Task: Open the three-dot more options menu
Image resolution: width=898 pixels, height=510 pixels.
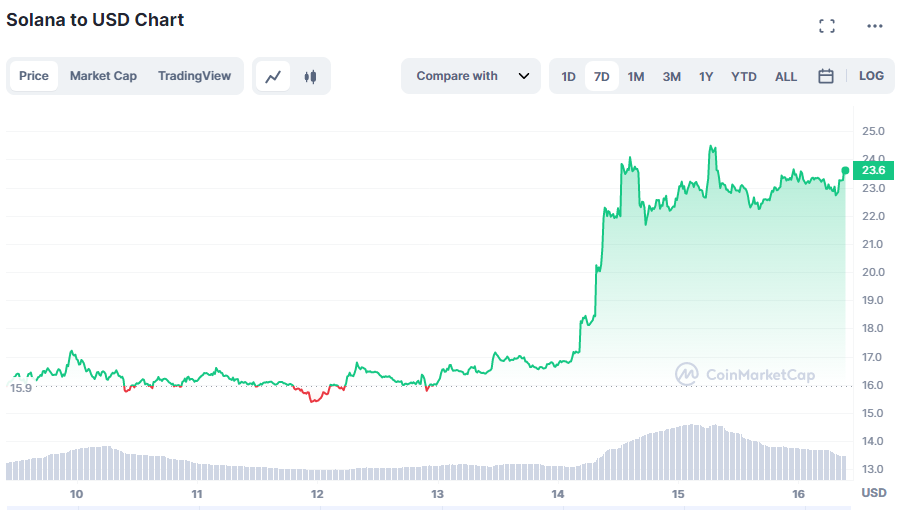Action: (875, 26)
